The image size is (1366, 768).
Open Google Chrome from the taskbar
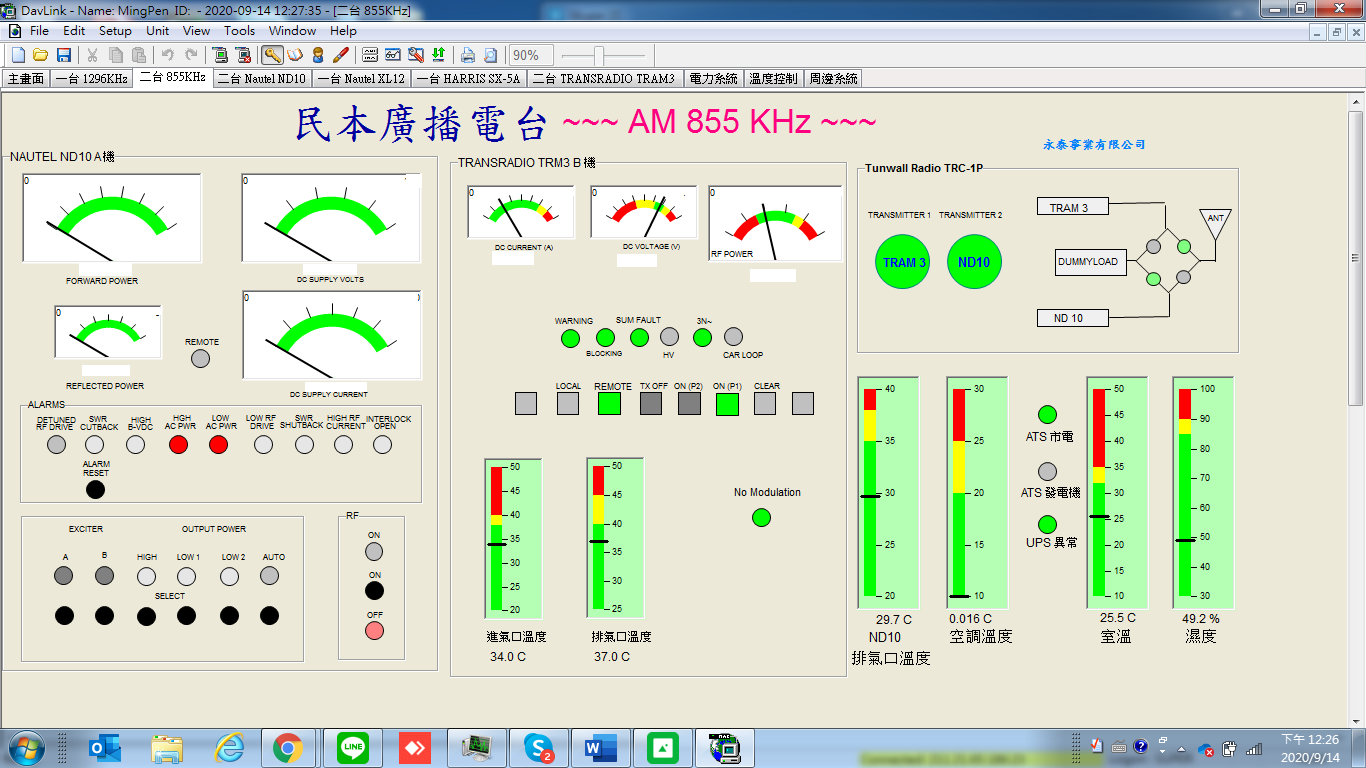287,747
